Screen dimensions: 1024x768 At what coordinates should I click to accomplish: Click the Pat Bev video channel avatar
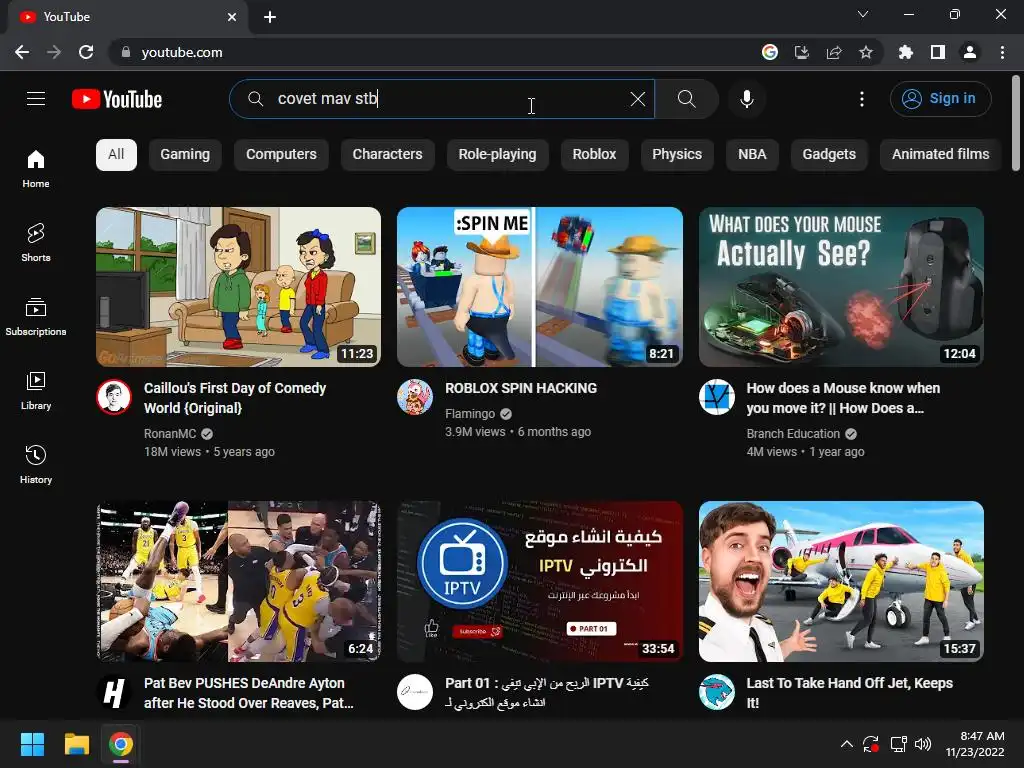pyautogui.click(x=114, y=692)
